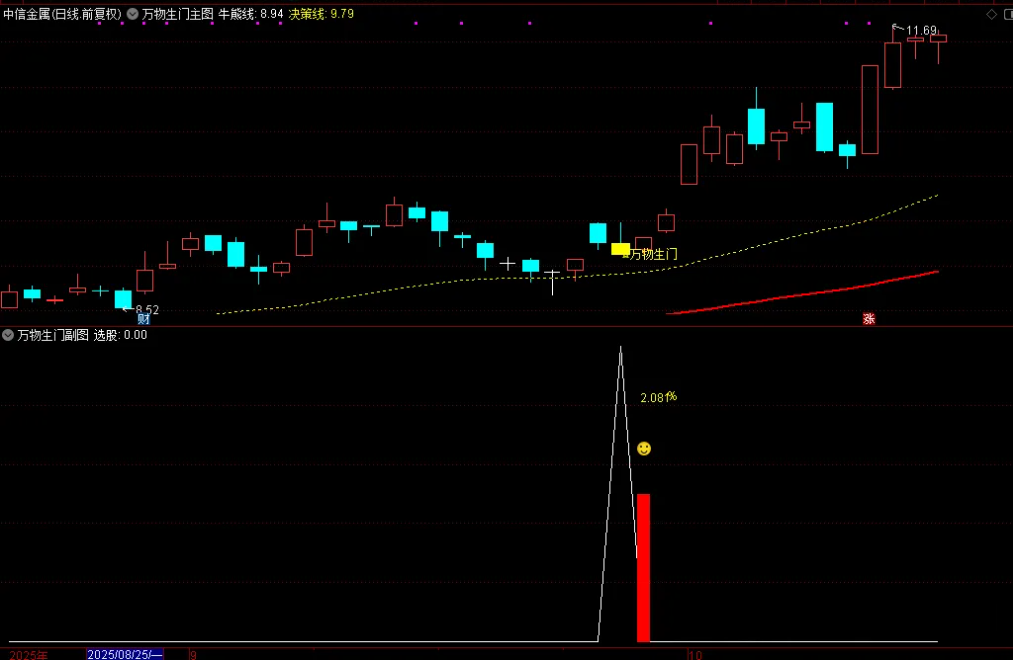The width and height of the screenshot is (1013, 660).
Task: Expand the 万物生门副图 indicator dropdown
Action: (8, 335)
